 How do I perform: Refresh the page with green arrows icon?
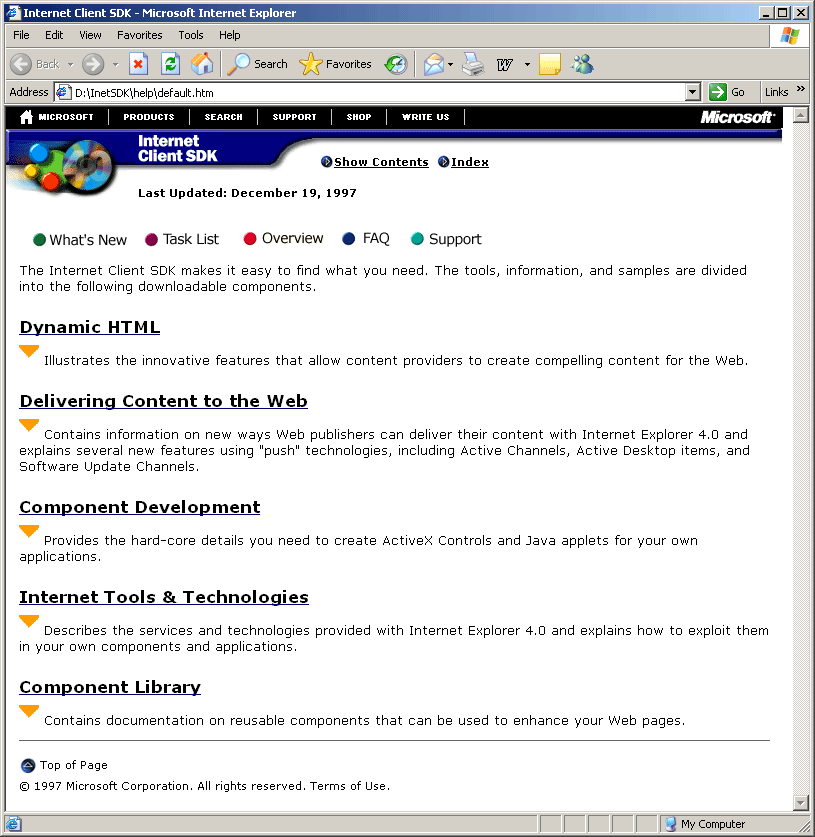click(x=170, y=64)
